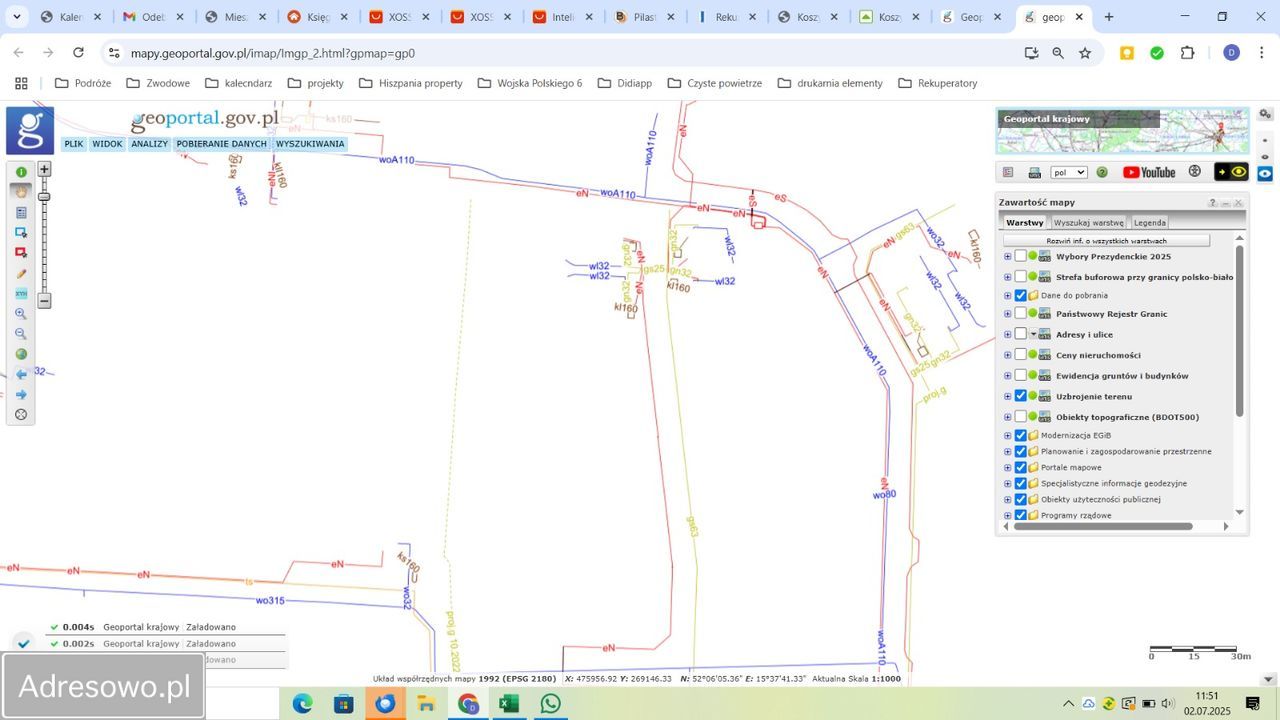Click the XYH coordinates tool

tap(21, 294)
